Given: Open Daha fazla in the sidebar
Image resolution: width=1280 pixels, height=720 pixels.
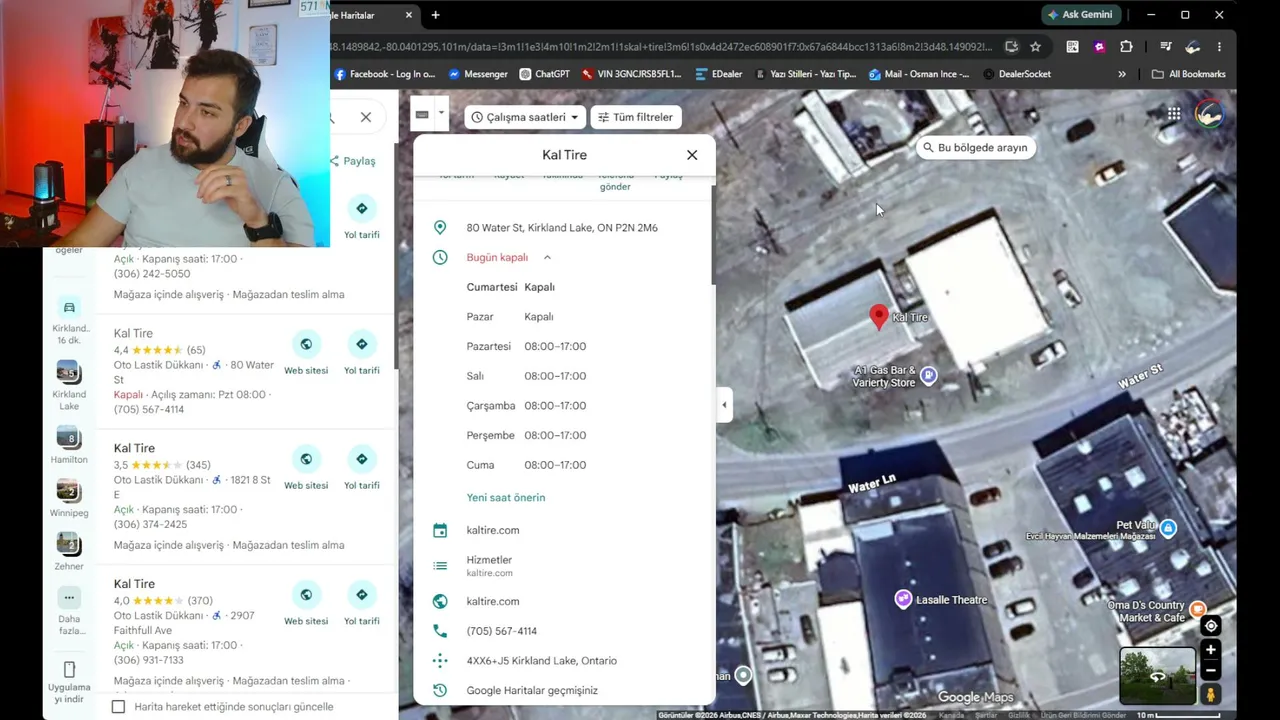Looking at the screenshot, I should (x=69, y=611).
